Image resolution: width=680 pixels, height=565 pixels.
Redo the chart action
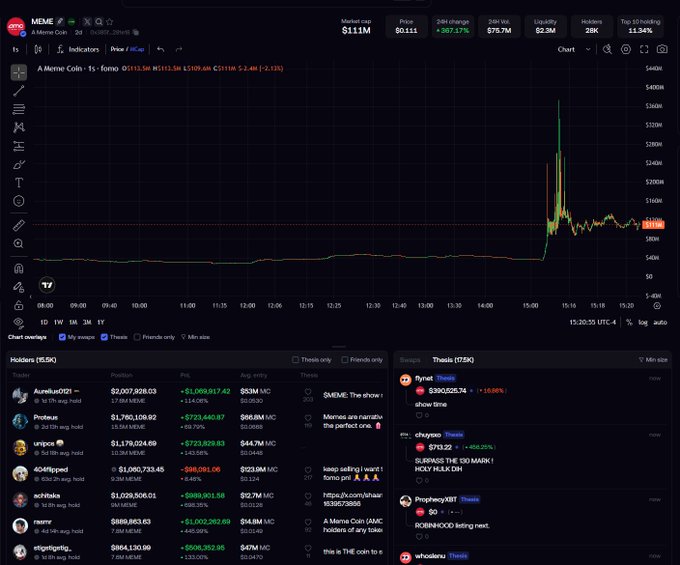(179, 49)
